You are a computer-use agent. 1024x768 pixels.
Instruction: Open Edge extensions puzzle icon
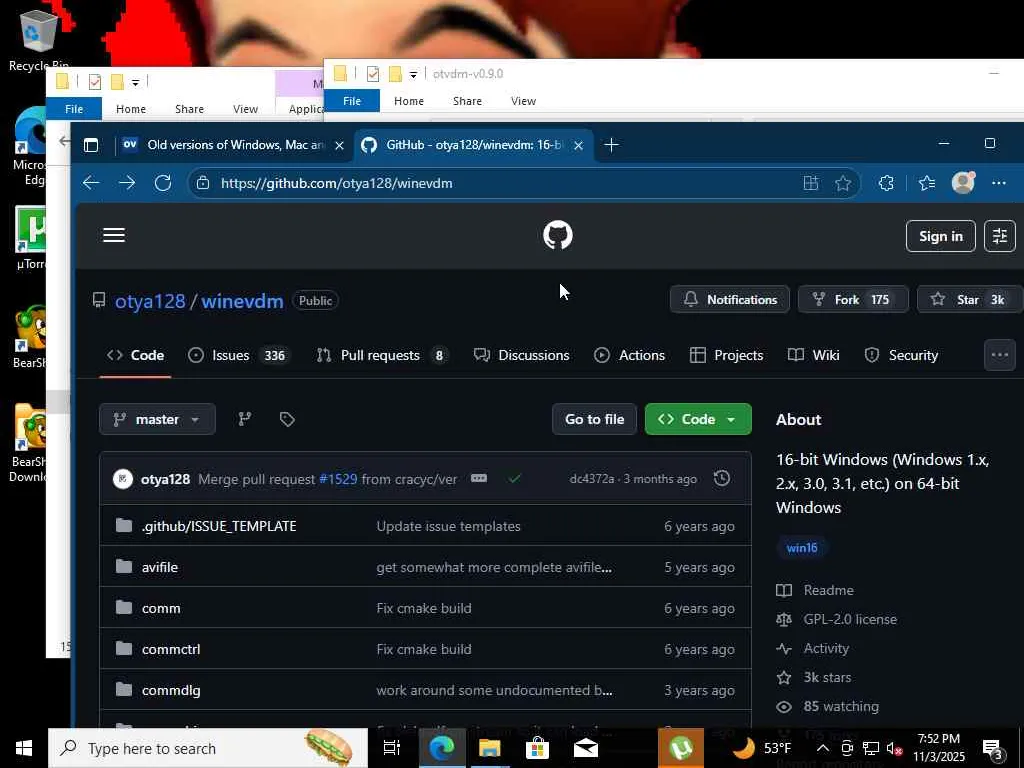(x=886, y=184)
